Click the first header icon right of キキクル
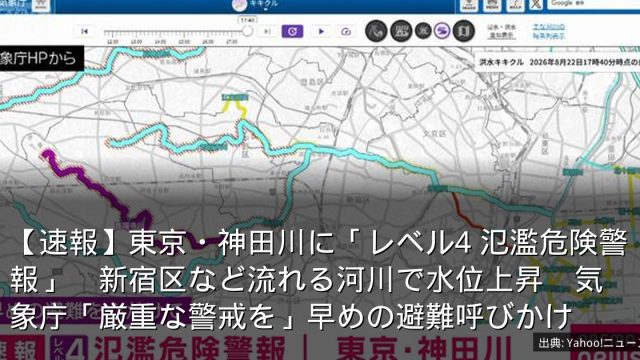Screen dimensions: 640x360 [469, 5]
